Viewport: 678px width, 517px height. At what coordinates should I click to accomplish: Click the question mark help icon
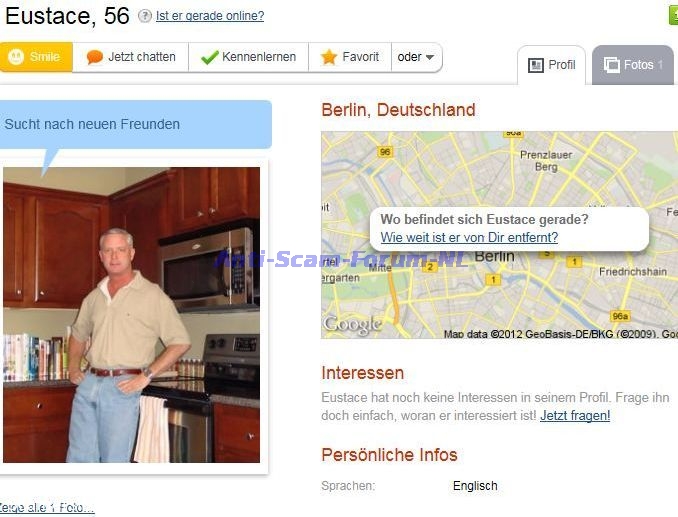point(145,16)
